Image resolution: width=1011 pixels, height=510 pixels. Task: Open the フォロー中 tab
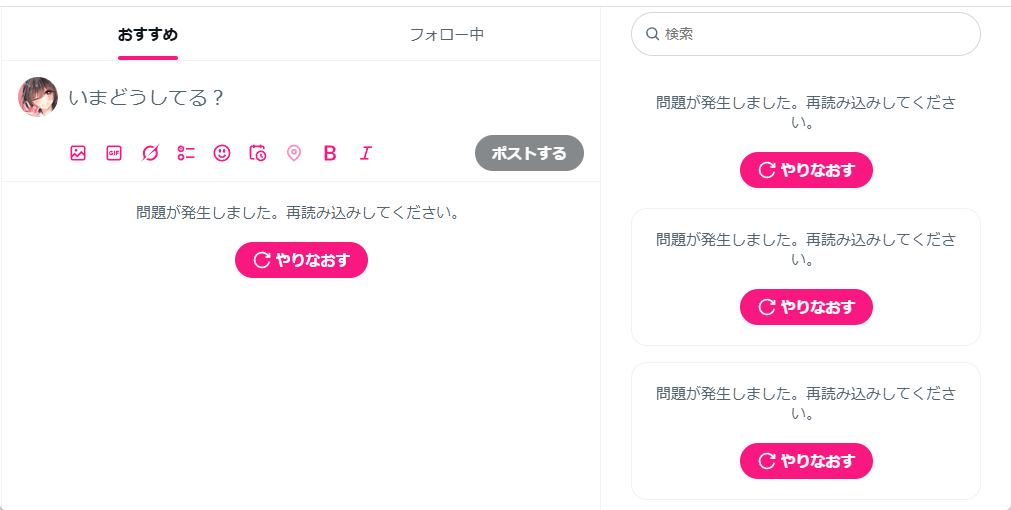[447, 34]
